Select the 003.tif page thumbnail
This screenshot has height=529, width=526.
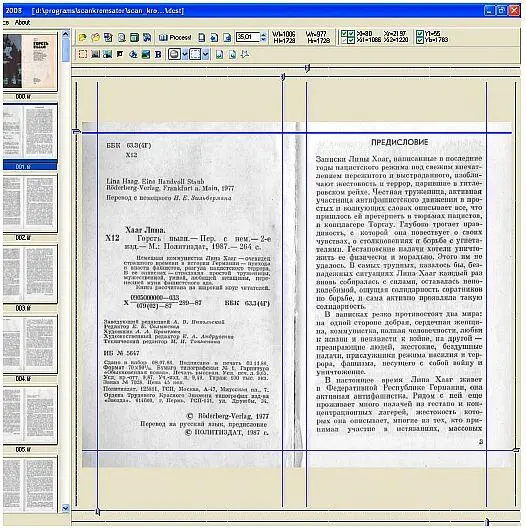coord(30,274)
